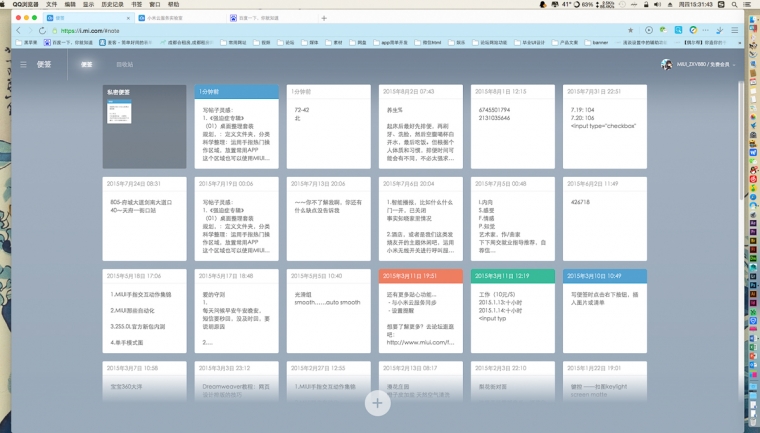Screen dimensions: 760x433
Task: Close the 便签 browser tab
Action: pos(128,18)
